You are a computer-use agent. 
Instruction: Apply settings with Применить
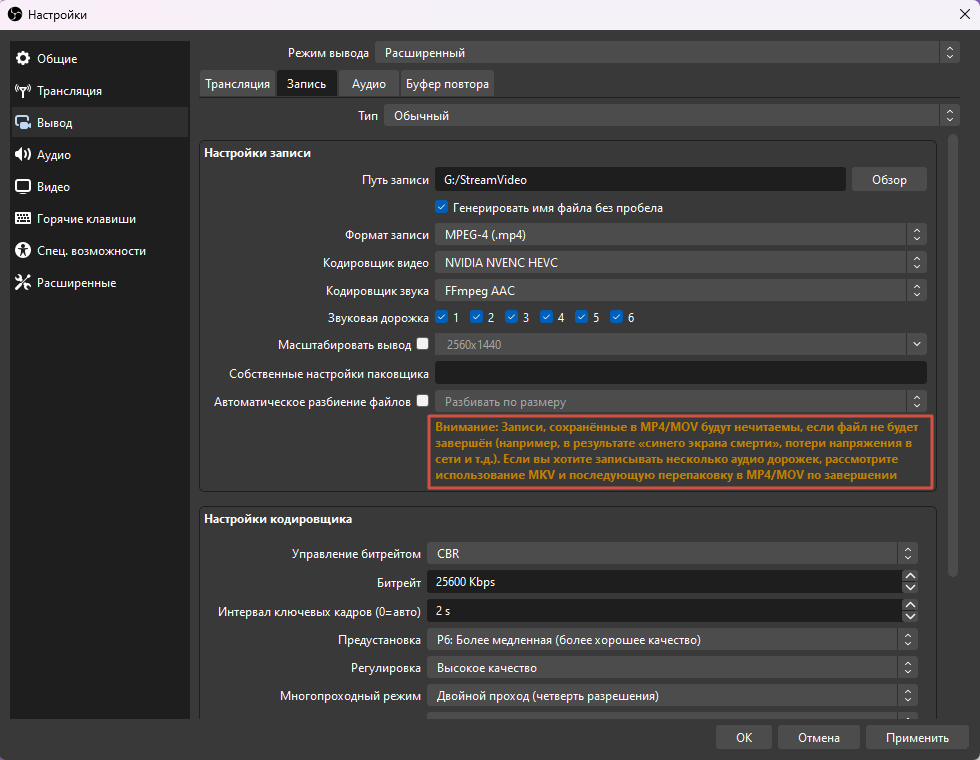pos(917,737)
